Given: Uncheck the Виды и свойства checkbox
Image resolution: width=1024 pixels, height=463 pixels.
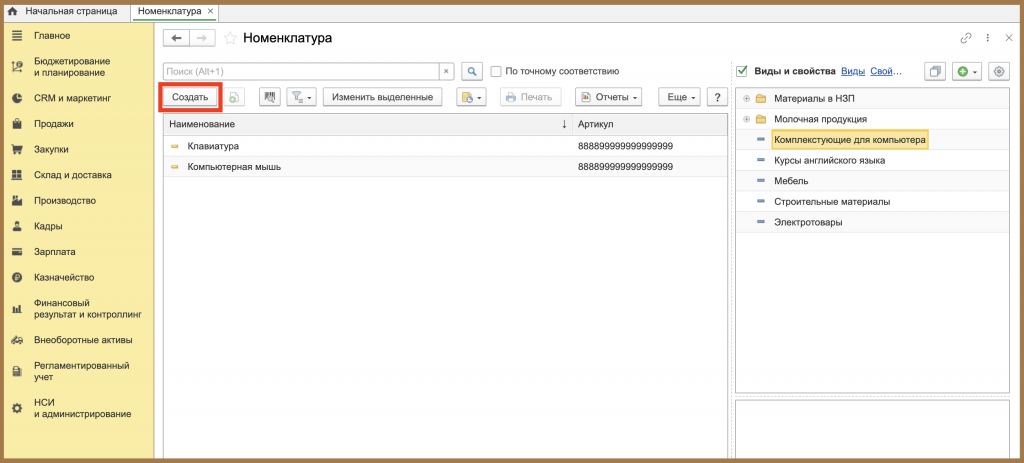Looking at the screenshot, I should 741,71.
